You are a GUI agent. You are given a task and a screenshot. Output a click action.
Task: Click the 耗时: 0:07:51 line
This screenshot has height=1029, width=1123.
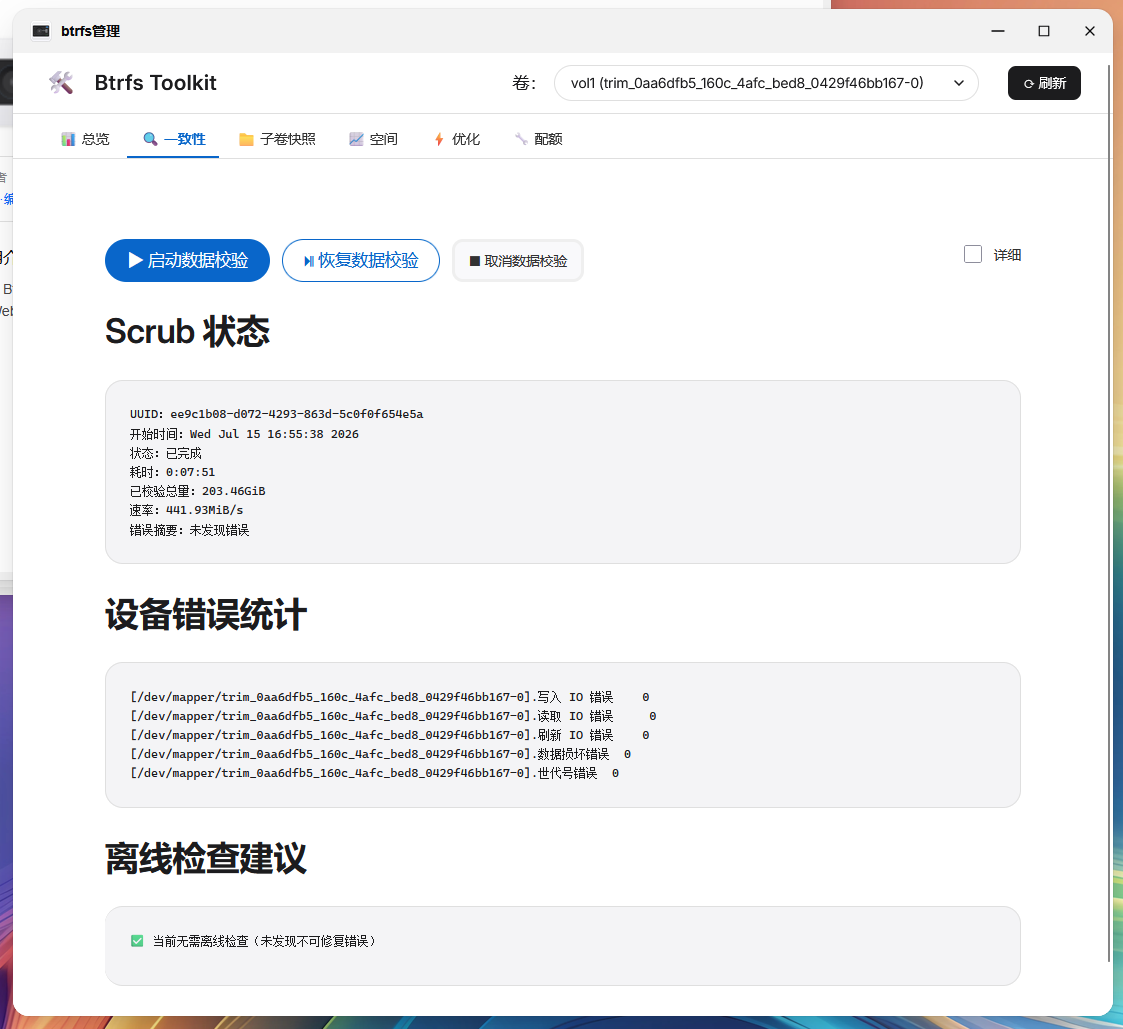[172, 472]
